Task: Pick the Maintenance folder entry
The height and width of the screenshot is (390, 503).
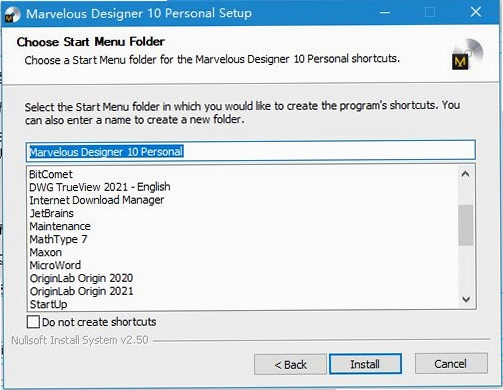Action: [60, 226]
